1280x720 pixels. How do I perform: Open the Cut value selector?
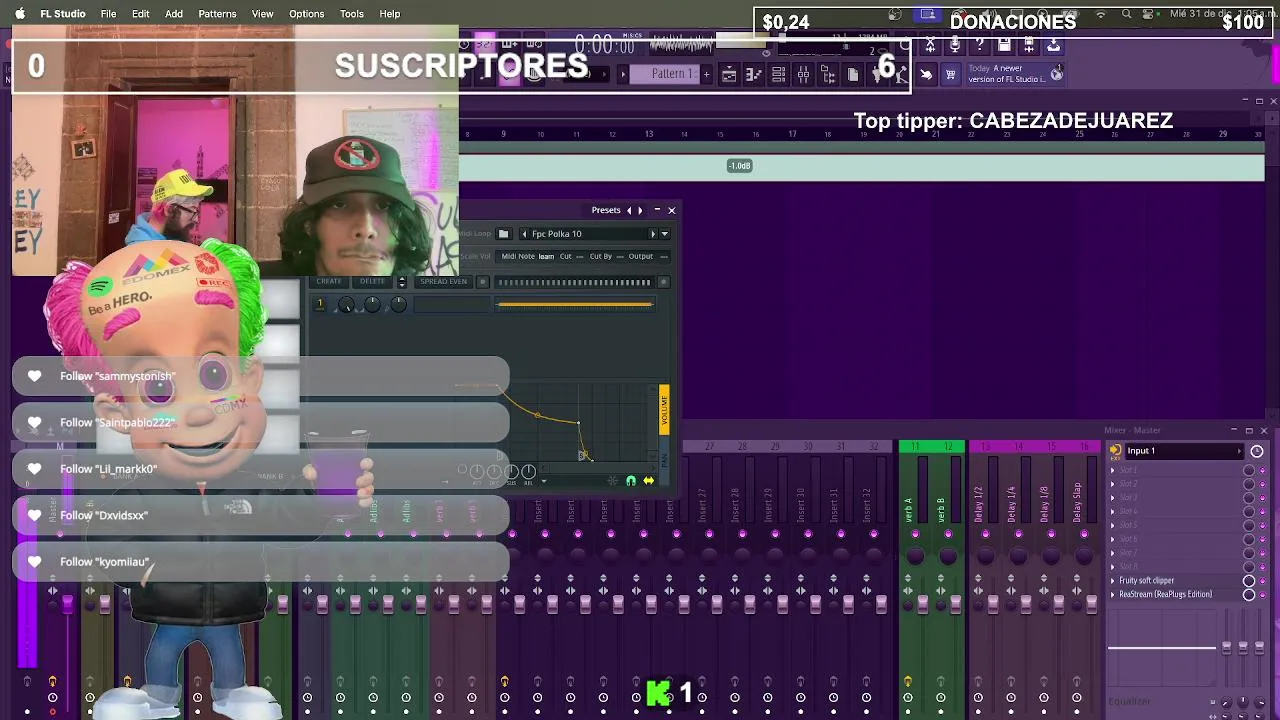[580, 256]
